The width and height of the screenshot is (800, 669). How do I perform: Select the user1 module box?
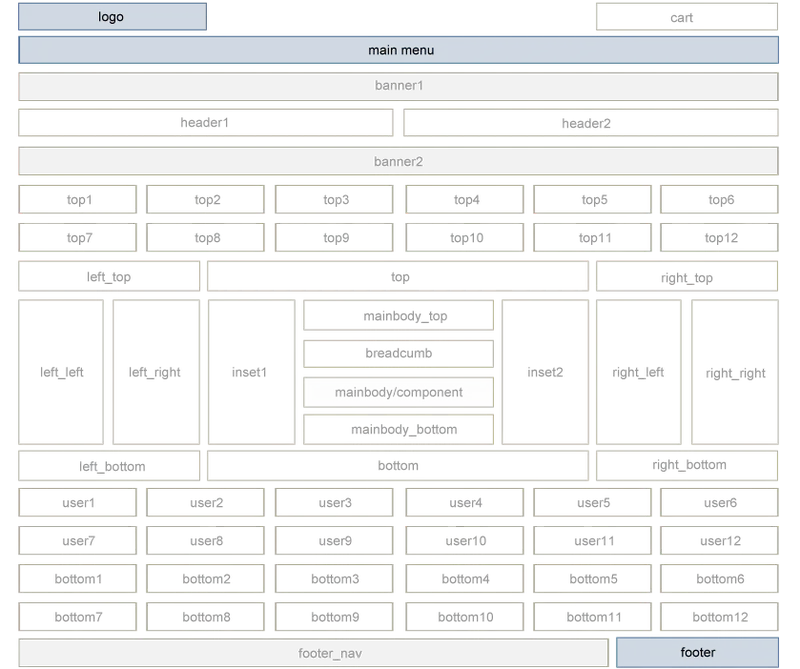pos(78,503)
